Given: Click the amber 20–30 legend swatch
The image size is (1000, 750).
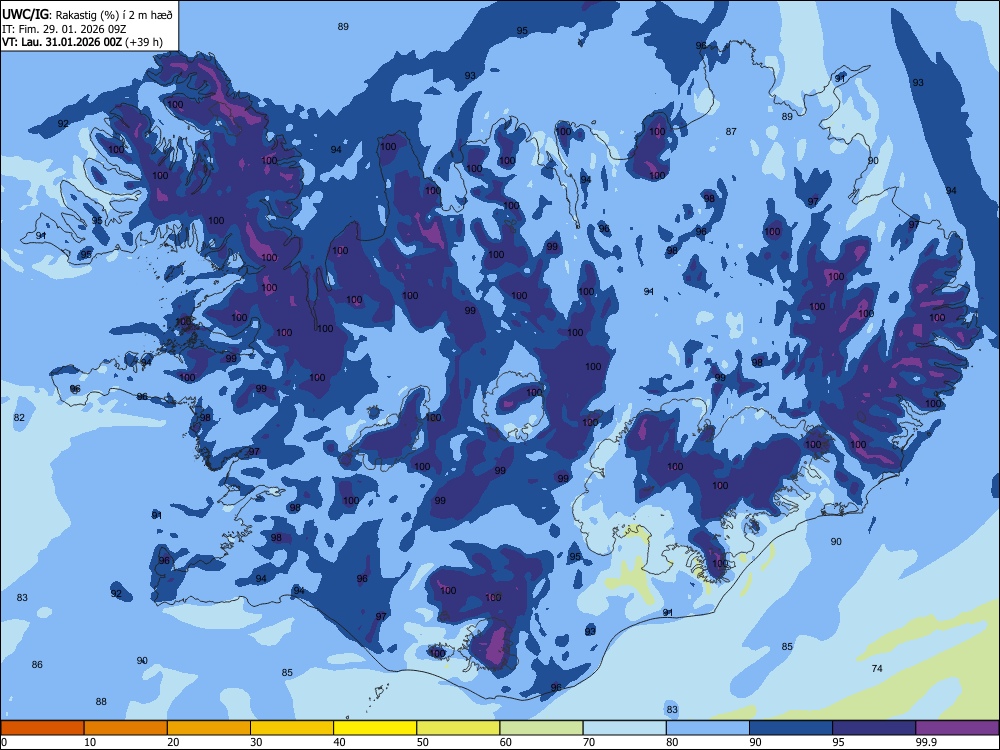Looking at the screenshot, I should (209, 728).
